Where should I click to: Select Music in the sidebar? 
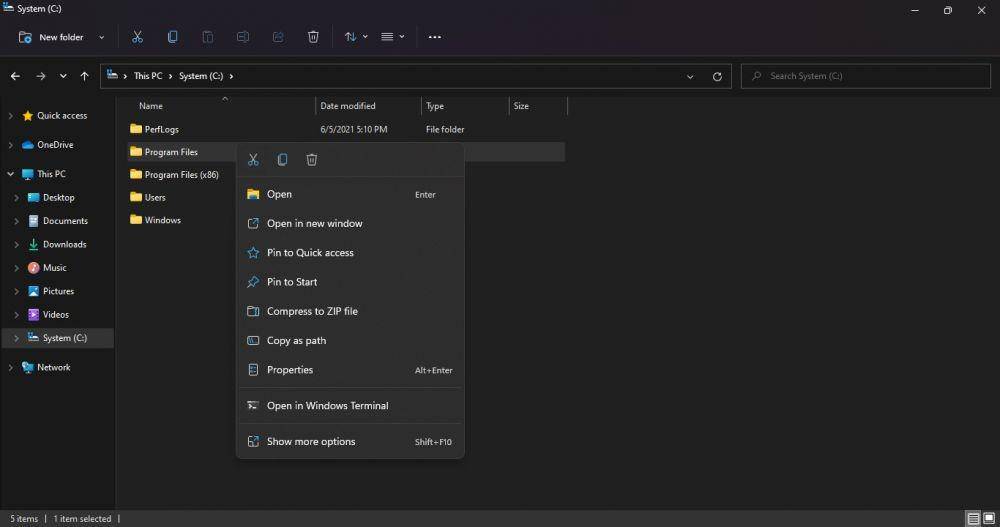pos(54,268)
